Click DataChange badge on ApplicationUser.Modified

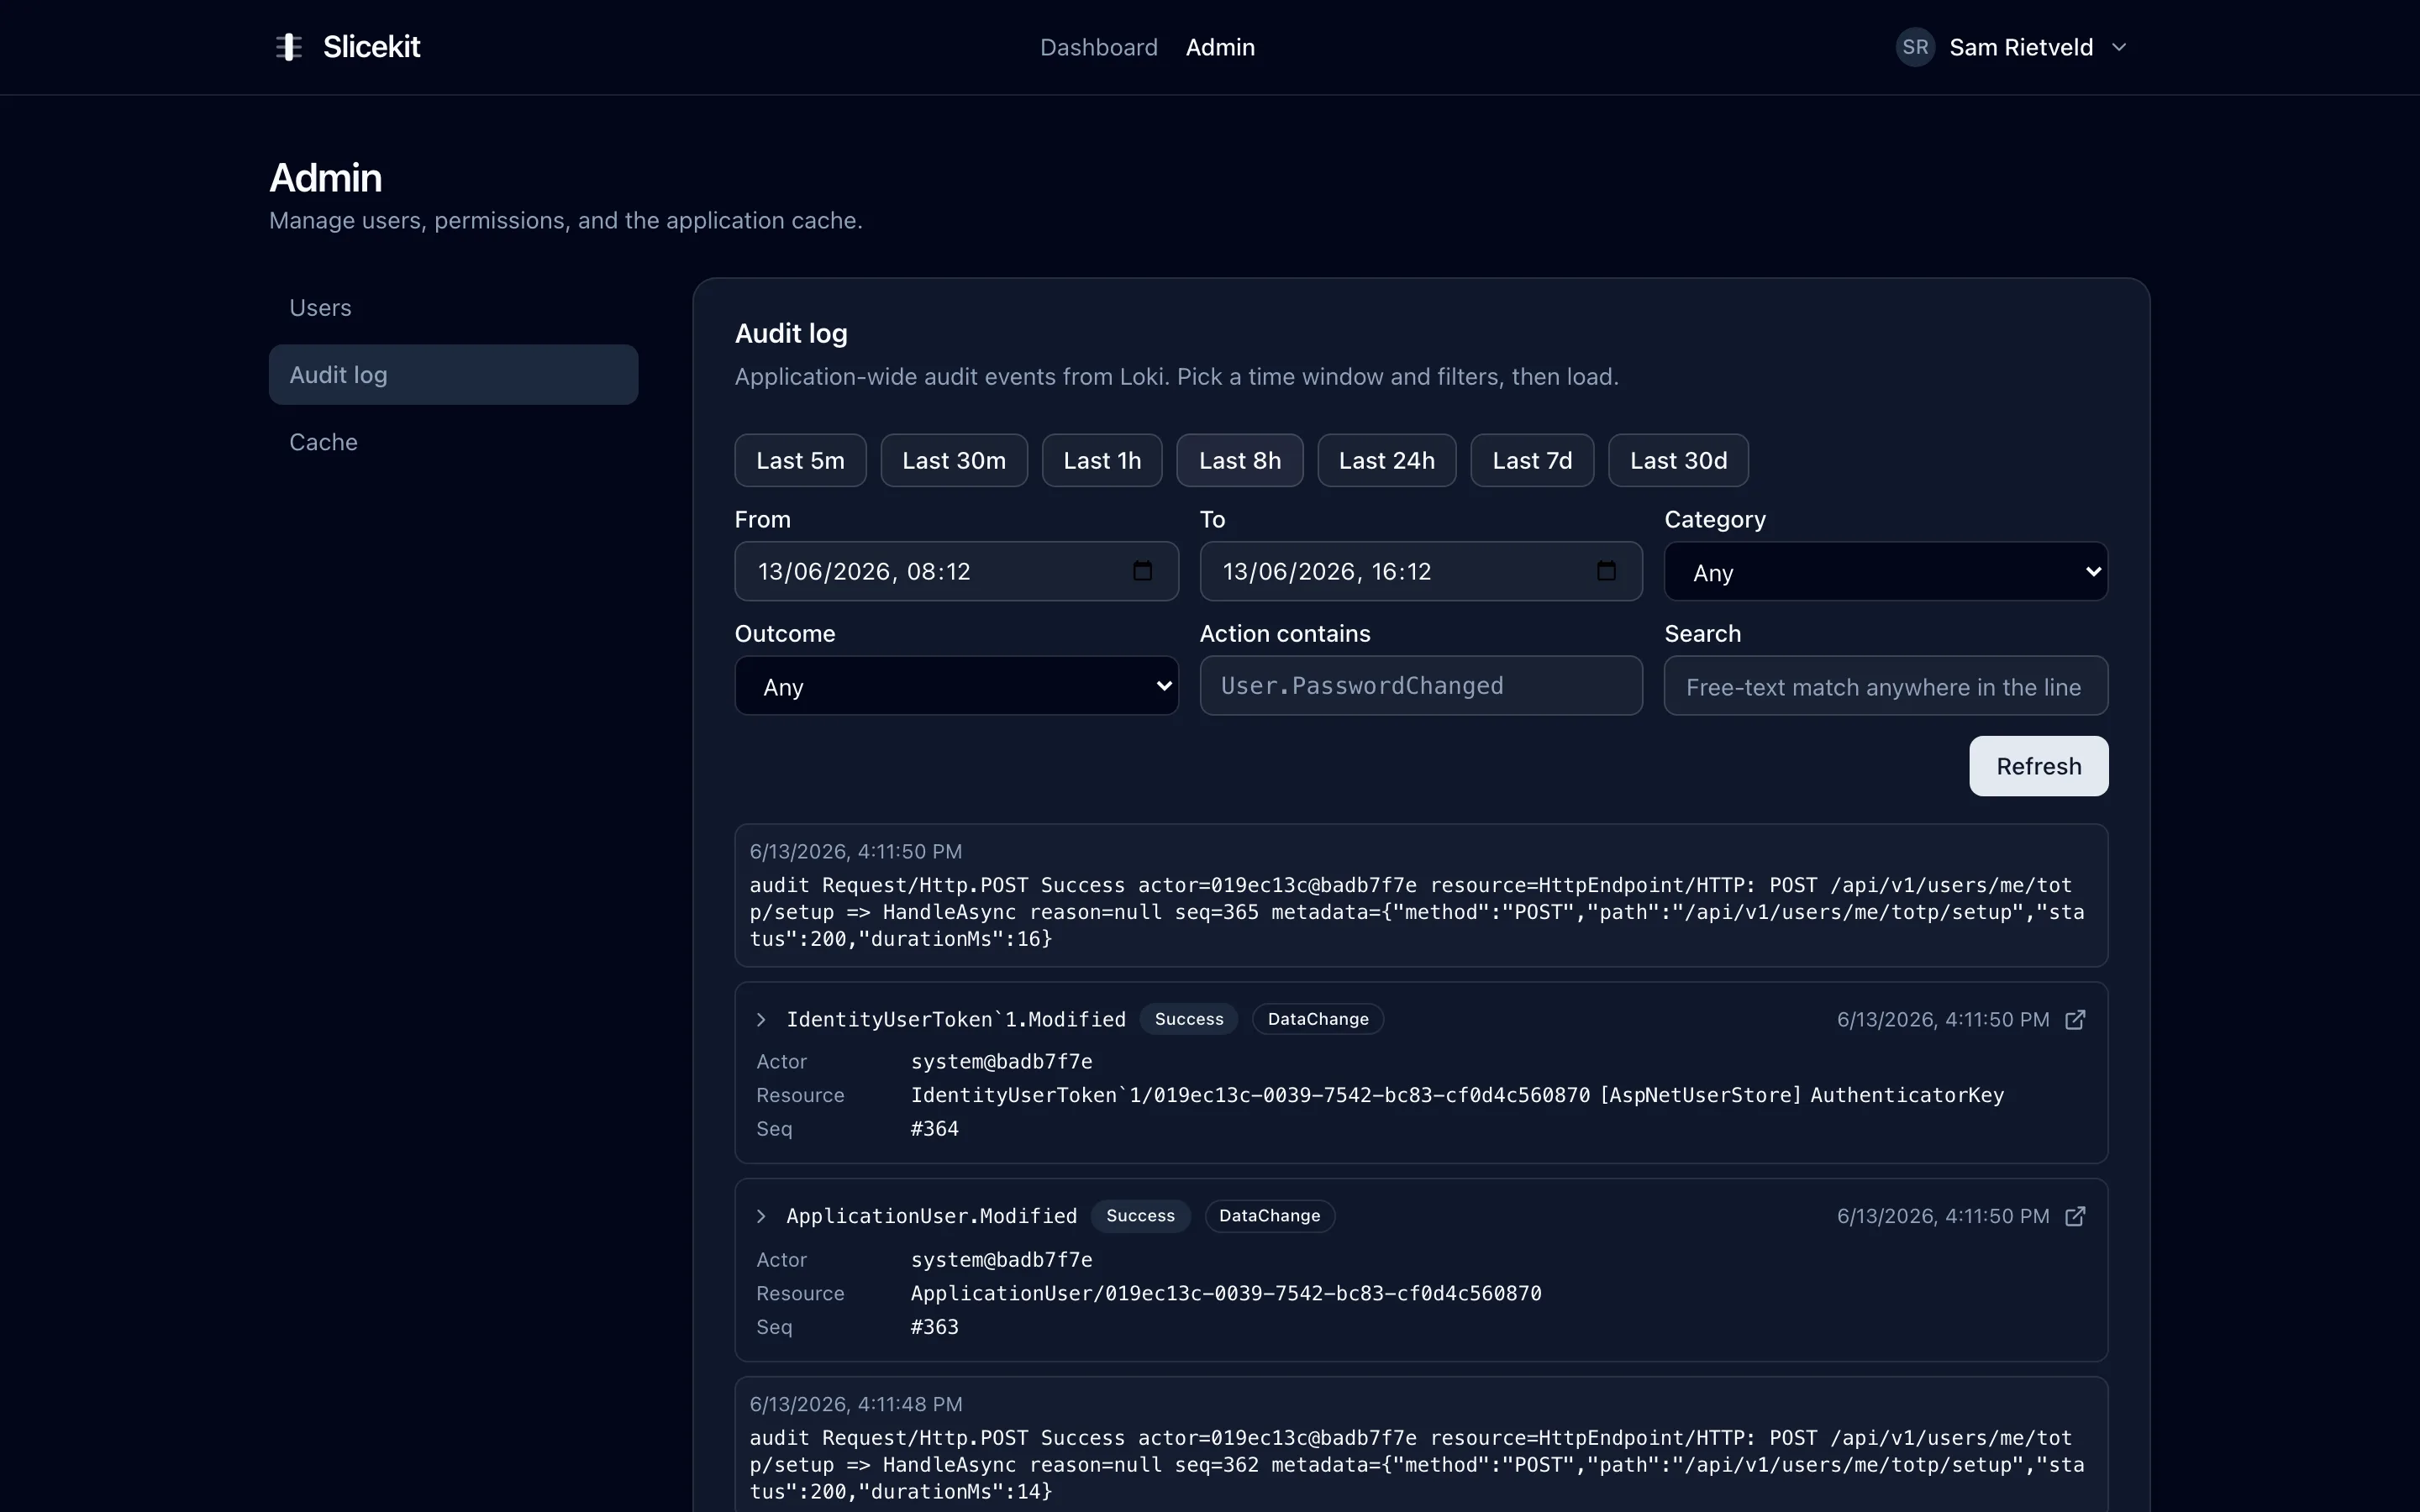click(1269, 1216)
